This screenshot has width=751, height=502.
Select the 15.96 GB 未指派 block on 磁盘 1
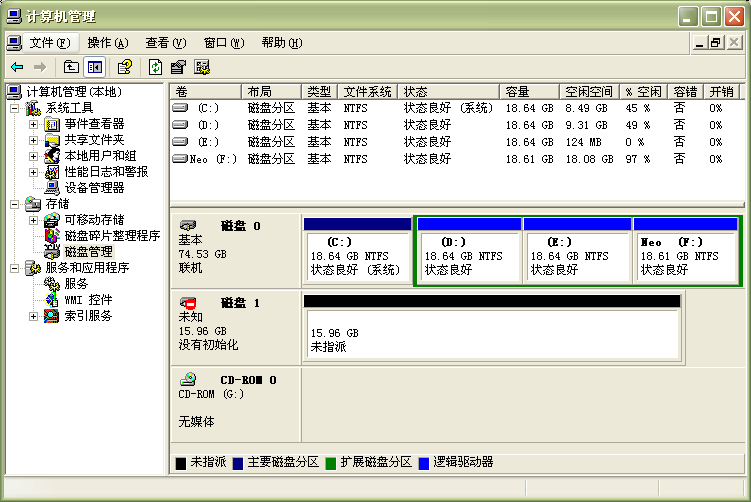point(492,328)
